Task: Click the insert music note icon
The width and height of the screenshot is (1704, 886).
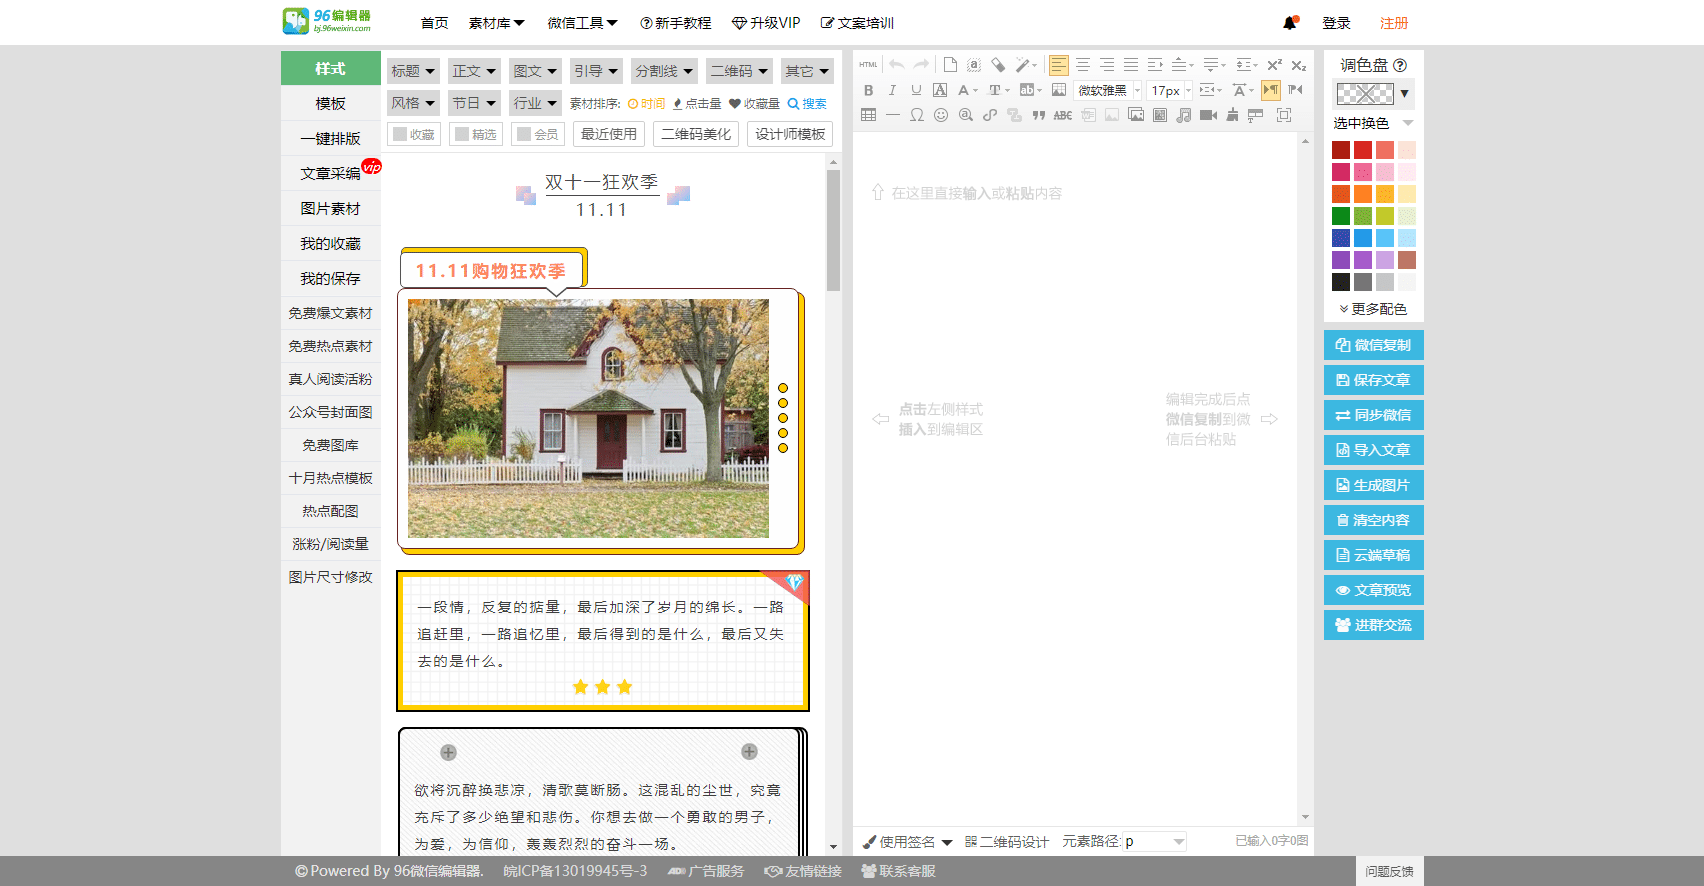Action: [1184, 115]
